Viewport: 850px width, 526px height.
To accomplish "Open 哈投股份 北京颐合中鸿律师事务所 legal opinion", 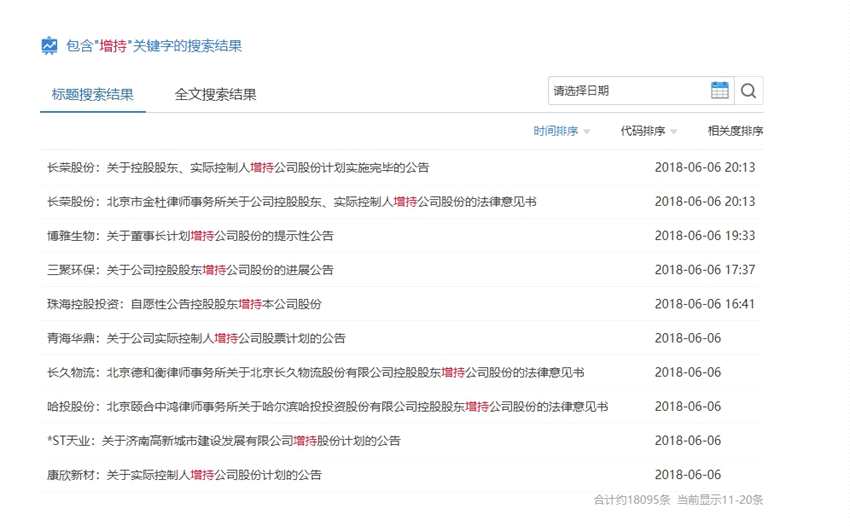I will 327,407.
